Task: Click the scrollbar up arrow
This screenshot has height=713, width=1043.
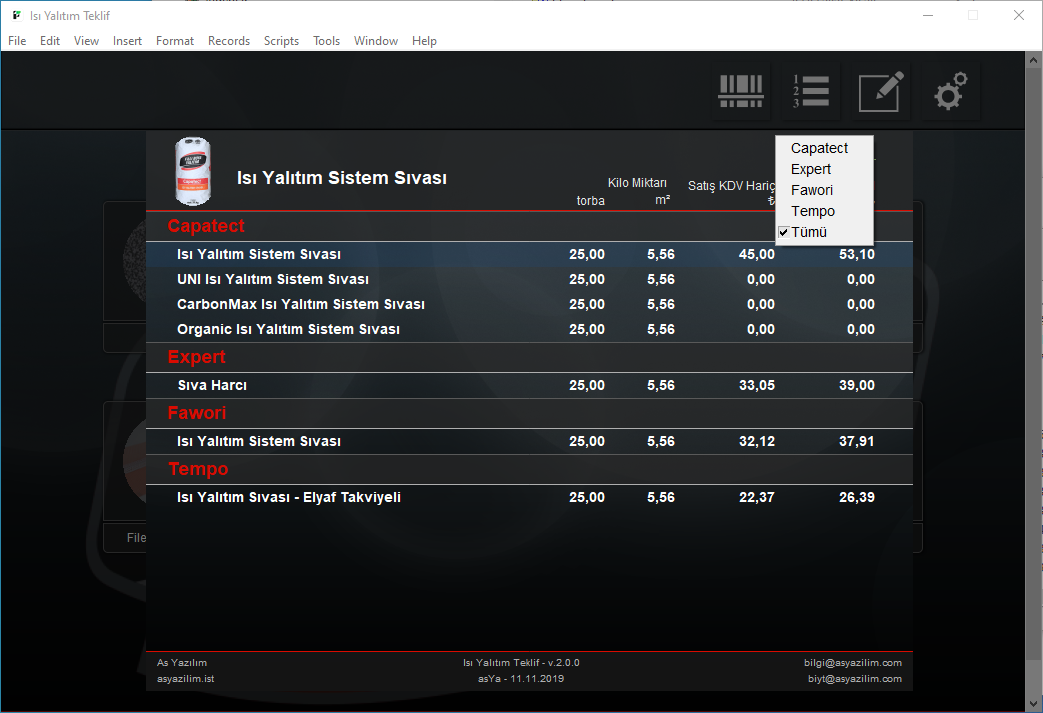Action: (x=1033, y=60)
